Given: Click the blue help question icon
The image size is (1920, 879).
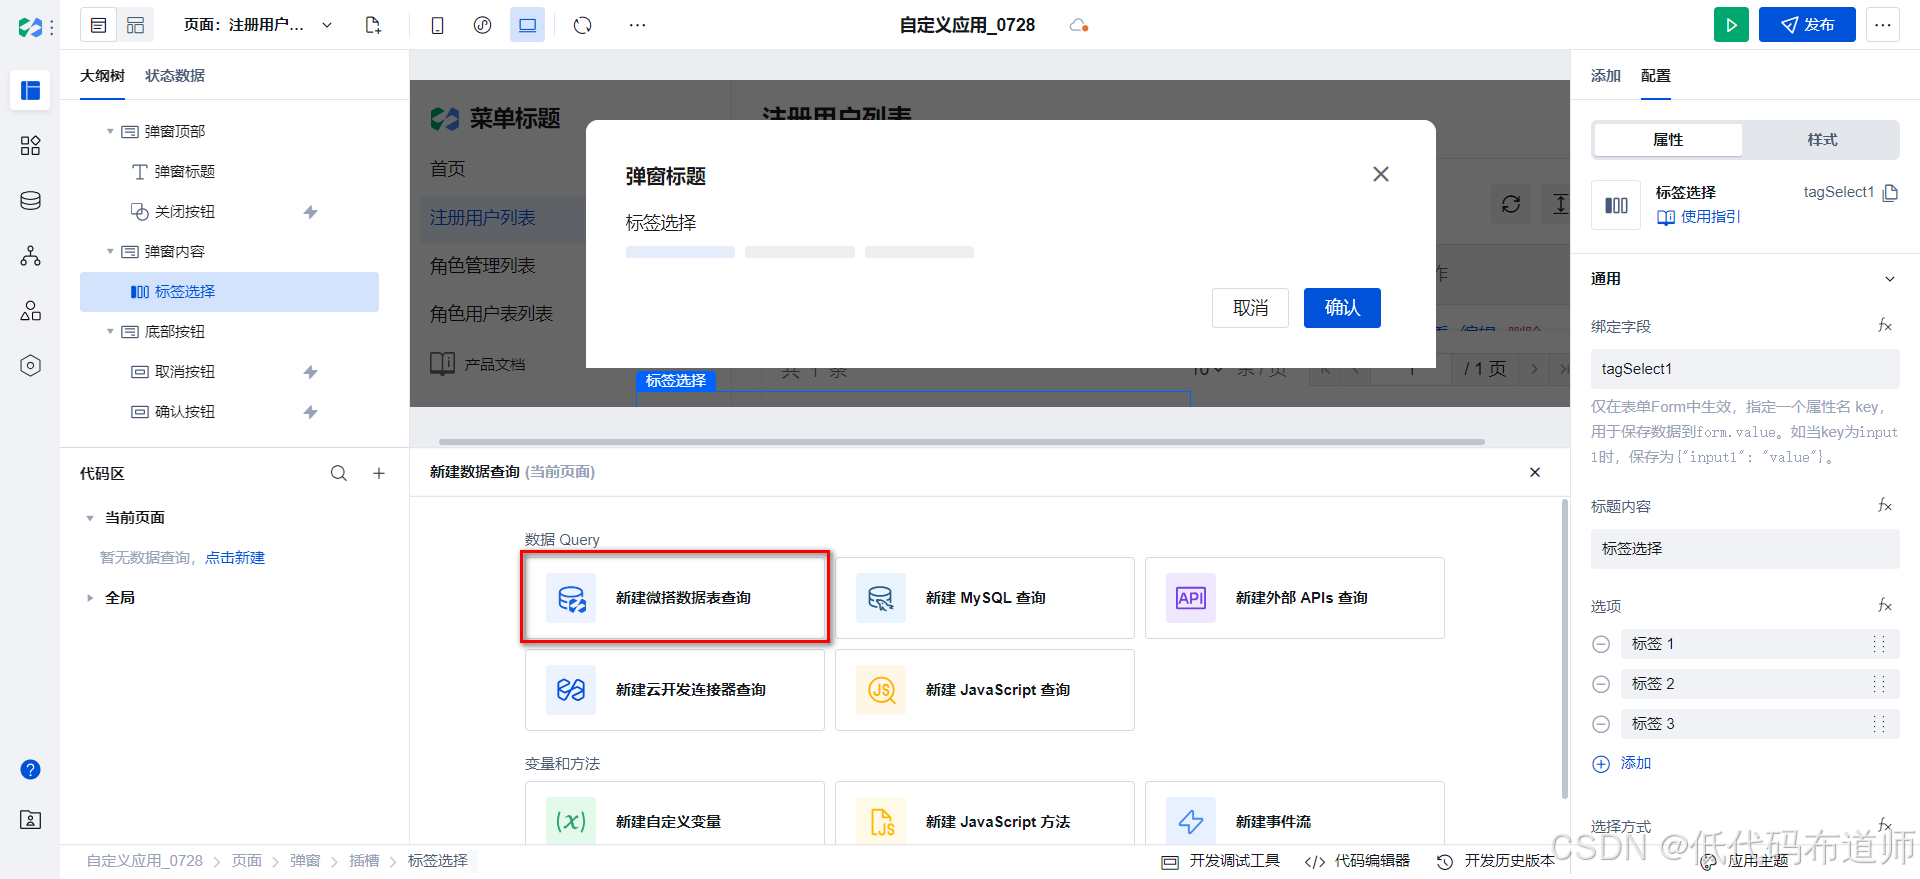Looking at the screenshot, I should [30, 769].
